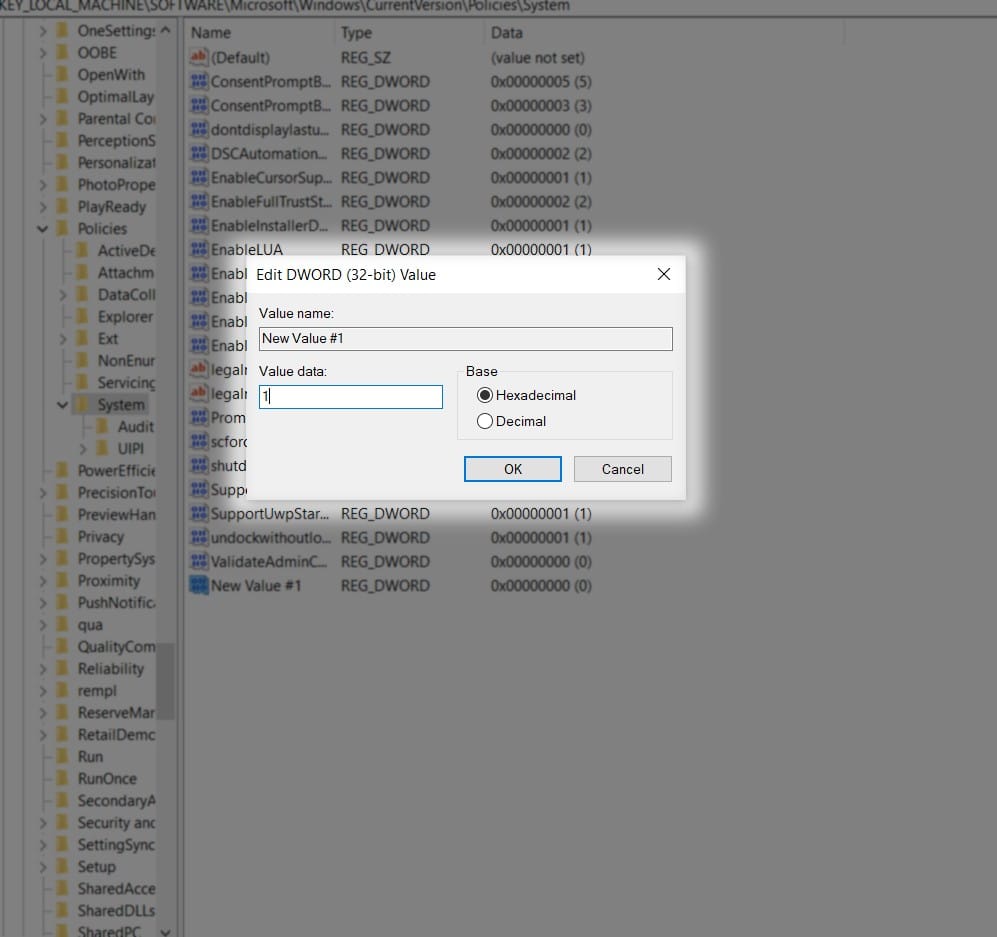This screenshot has height=937, width=997.
Task: Select the Explorer key in the tree
Action: click(x=125, y=317)
